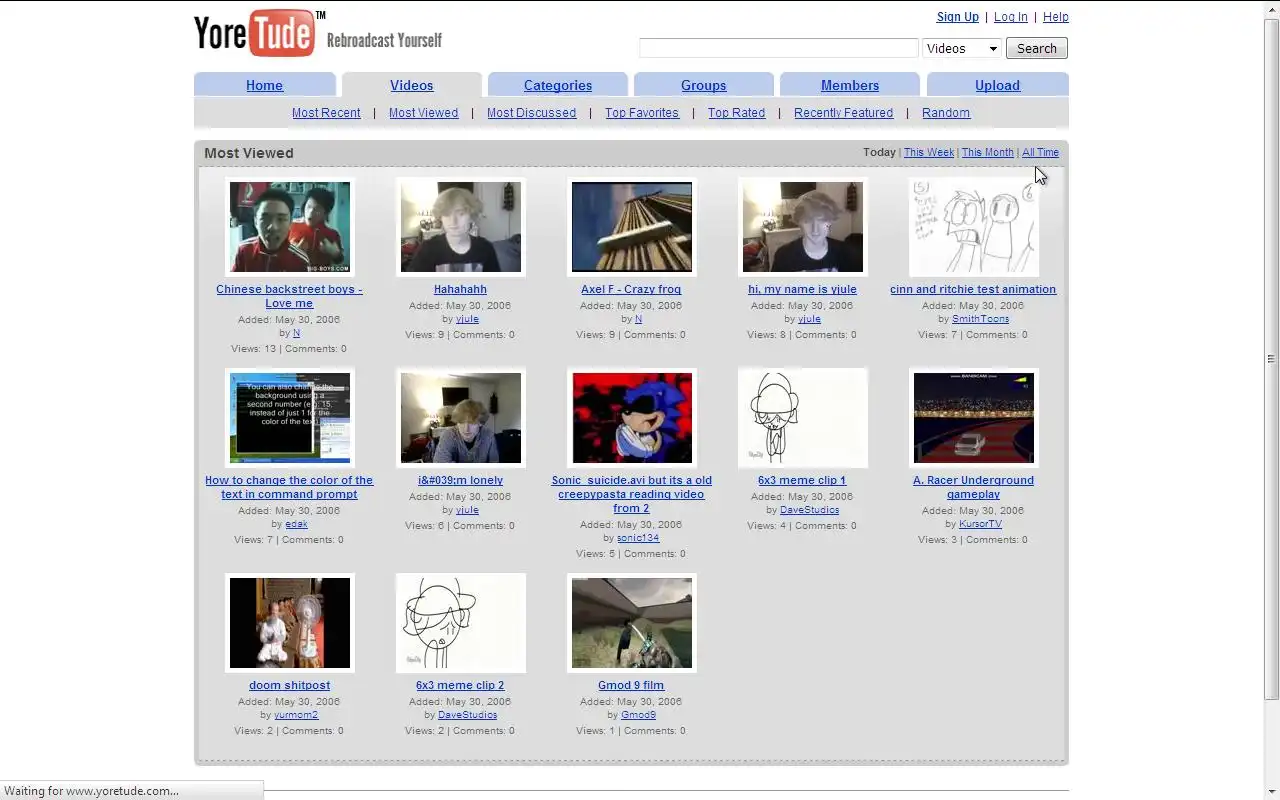Click the How to change the color title
This screenshot has width=1280, height=800.
[x=289, y=487]
